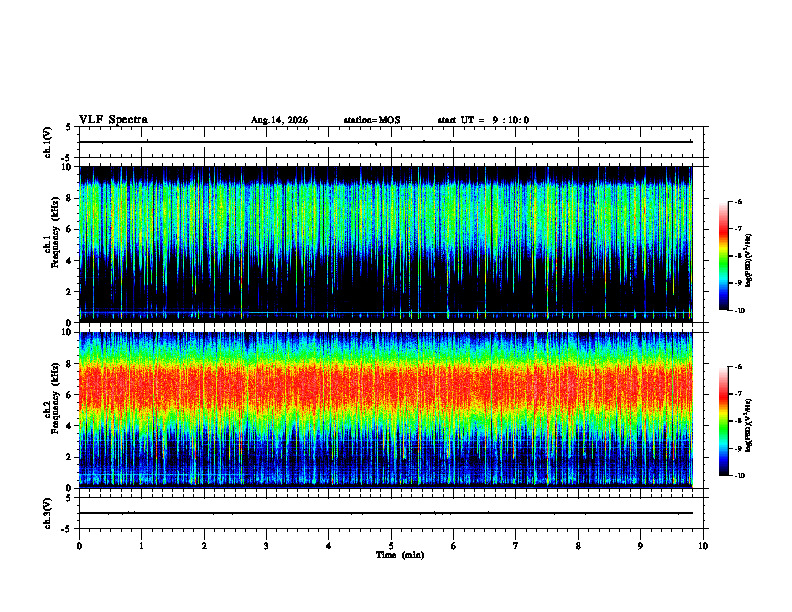Image resolution: width=792 pixels, height=612 pixels.
Task: Click the '8' kHz tick on ch.1 axis
Action: (71, 198)
